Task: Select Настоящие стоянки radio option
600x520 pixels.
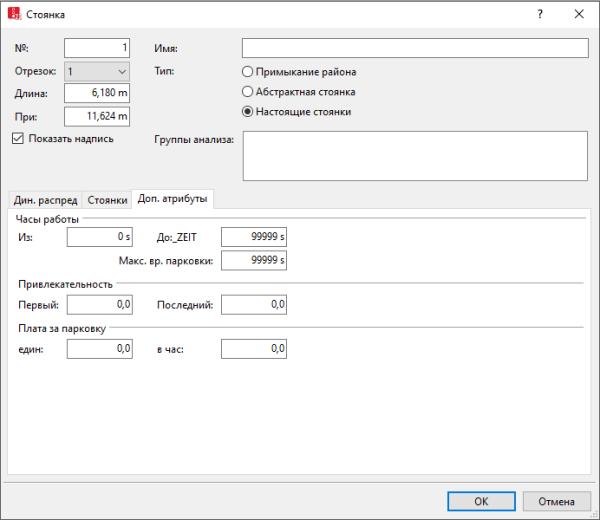Action: [248, 112]
